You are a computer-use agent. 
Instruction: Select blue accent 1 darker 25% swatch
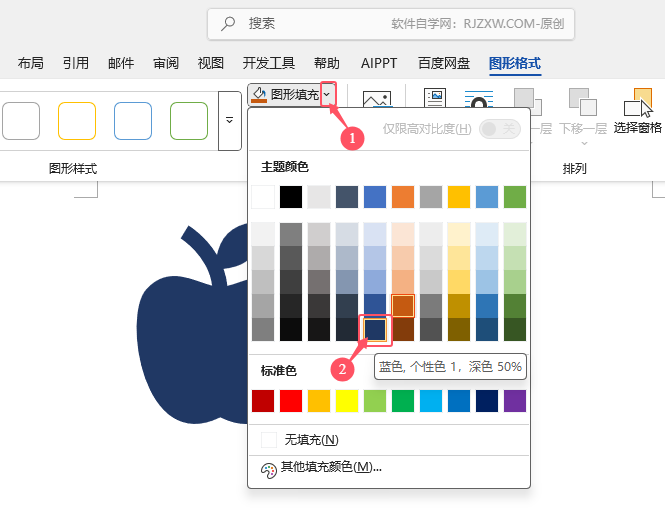(375, 305)
